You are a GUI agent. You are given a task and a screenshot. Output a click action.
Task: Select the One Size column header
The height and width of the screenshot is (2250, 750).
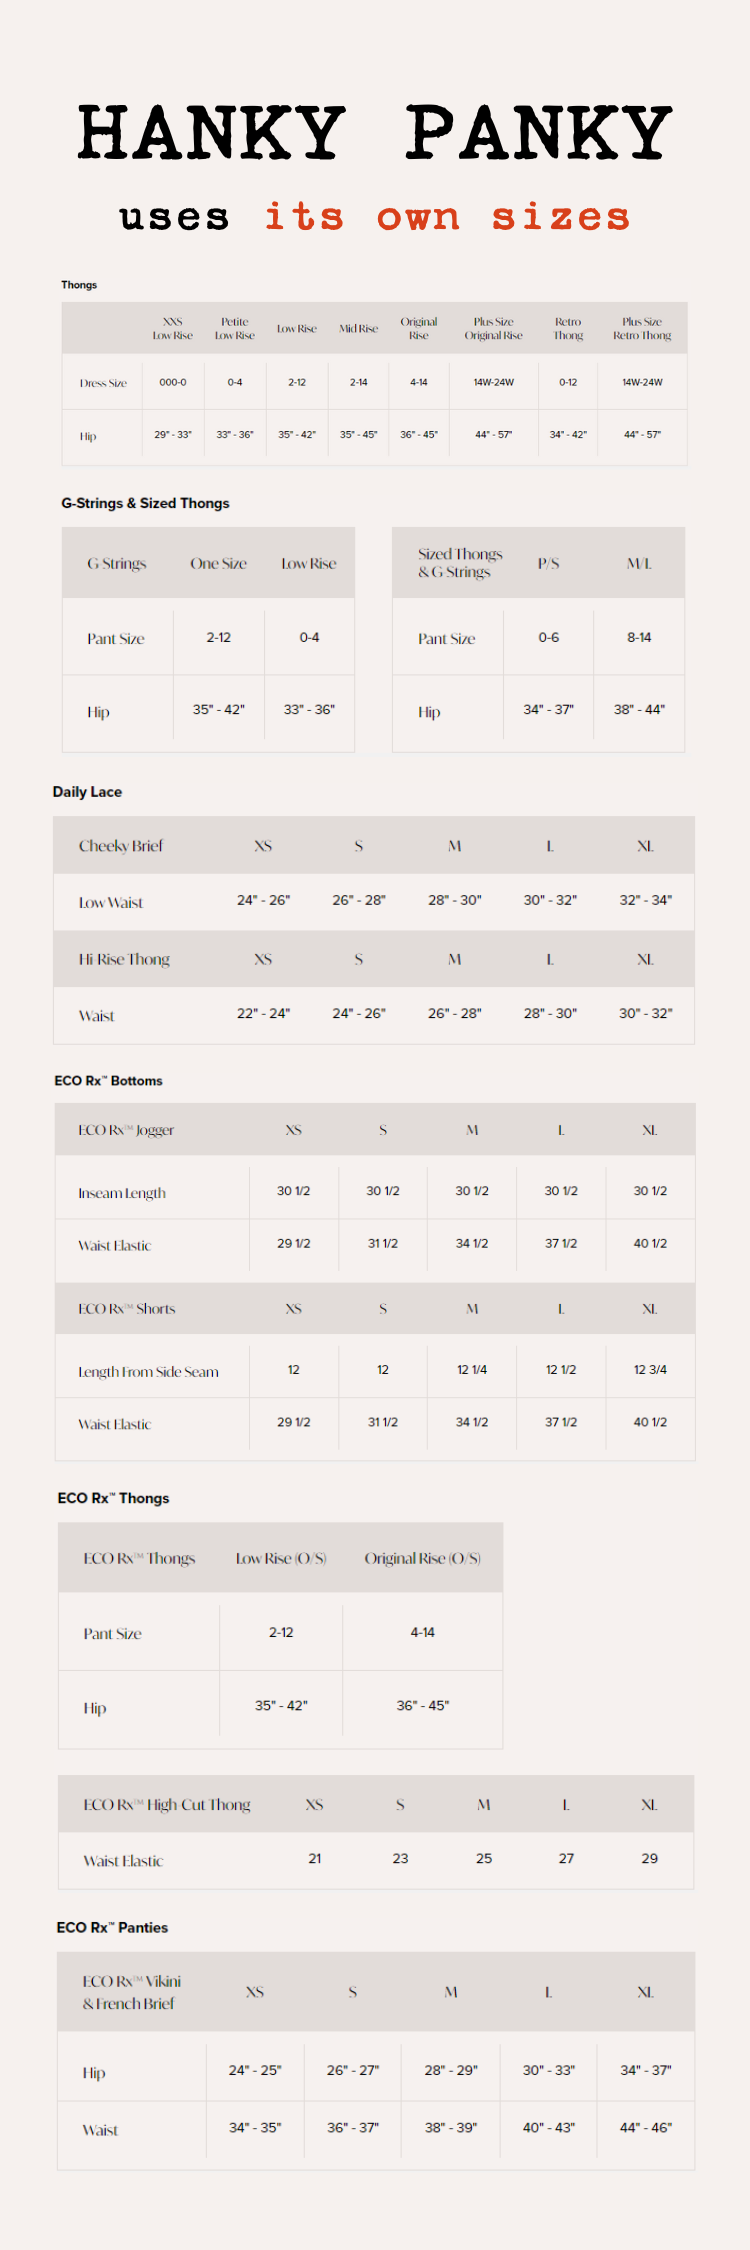point(218,564)
